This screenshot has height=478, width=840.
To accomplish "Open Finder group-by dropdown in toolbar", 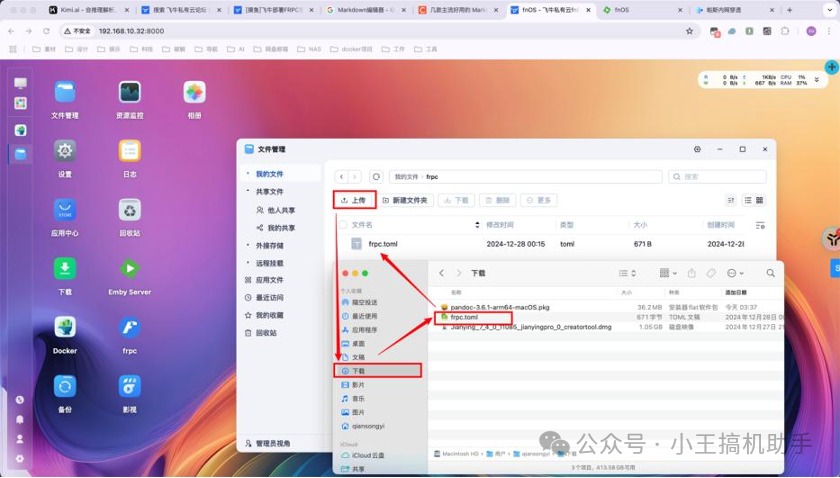I will tap(668, 273).
